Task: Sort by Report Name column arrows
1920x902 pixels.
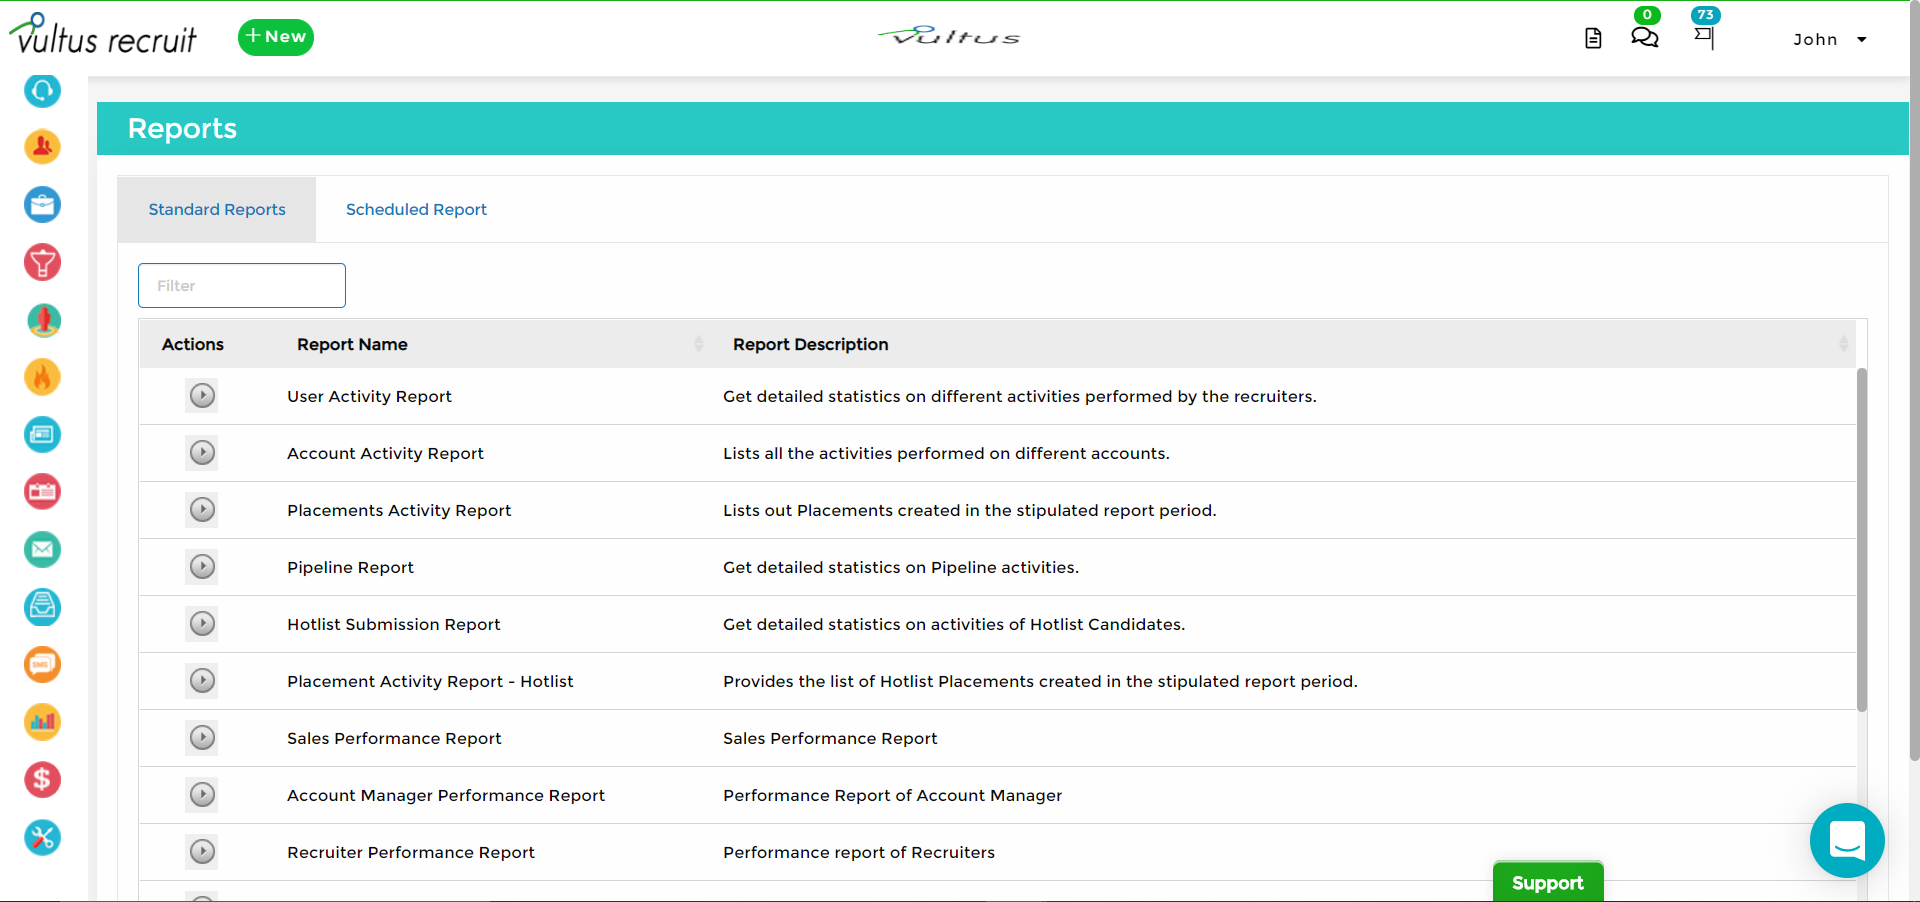Action: pos(698,344)
